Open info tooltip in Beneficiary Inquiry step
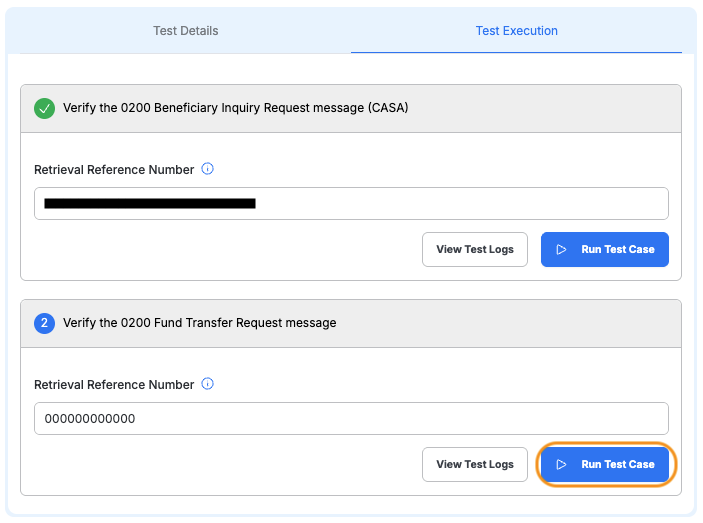 (208, 169)
